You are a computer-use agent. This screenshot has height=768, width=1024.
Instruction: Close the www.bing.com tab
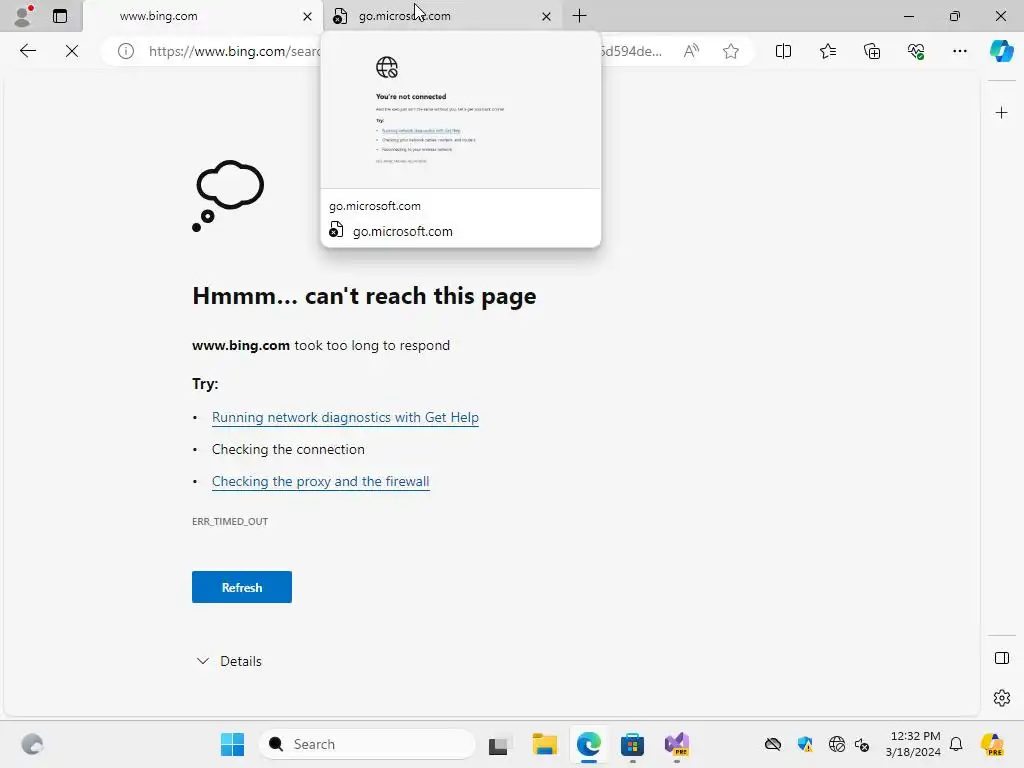[x=307, y=16]
